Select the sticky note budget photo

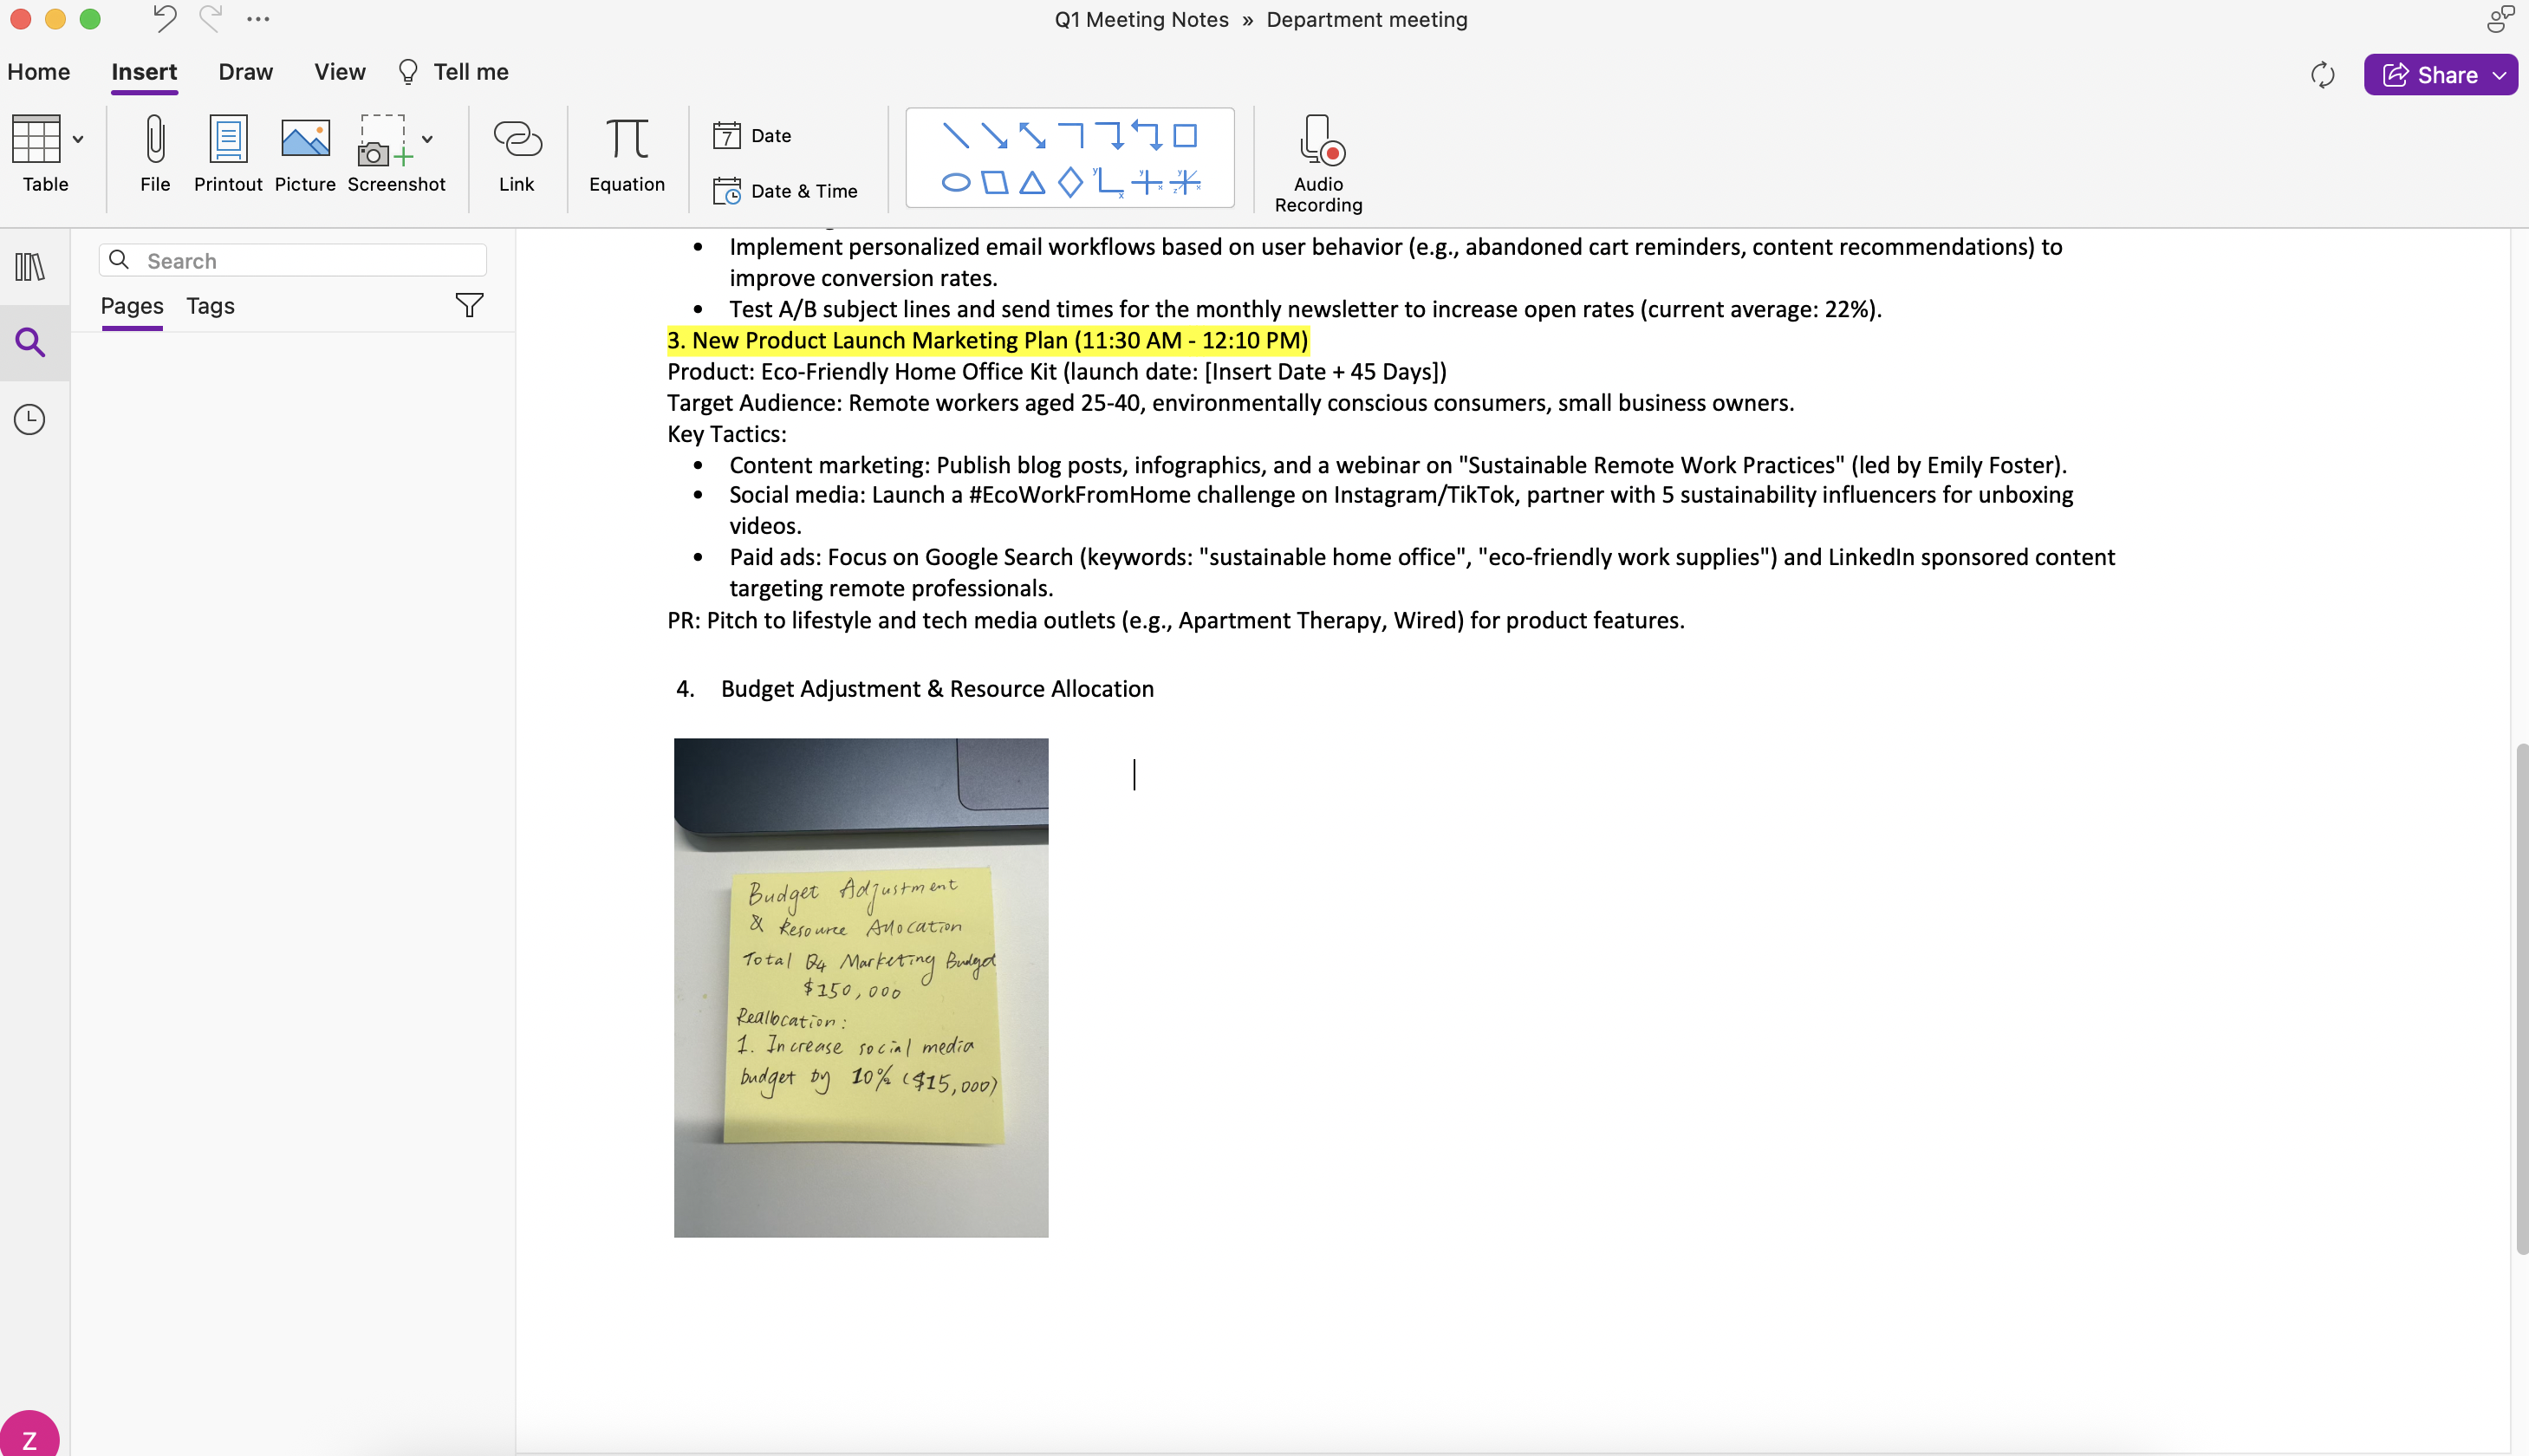pos(861,988)
